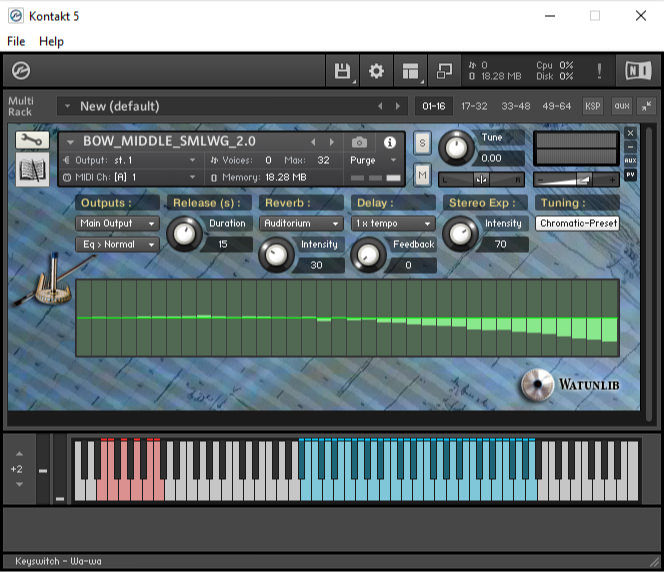
Task: Click the Chromatic-Preset tuning button
Action: tap(578, 223)
